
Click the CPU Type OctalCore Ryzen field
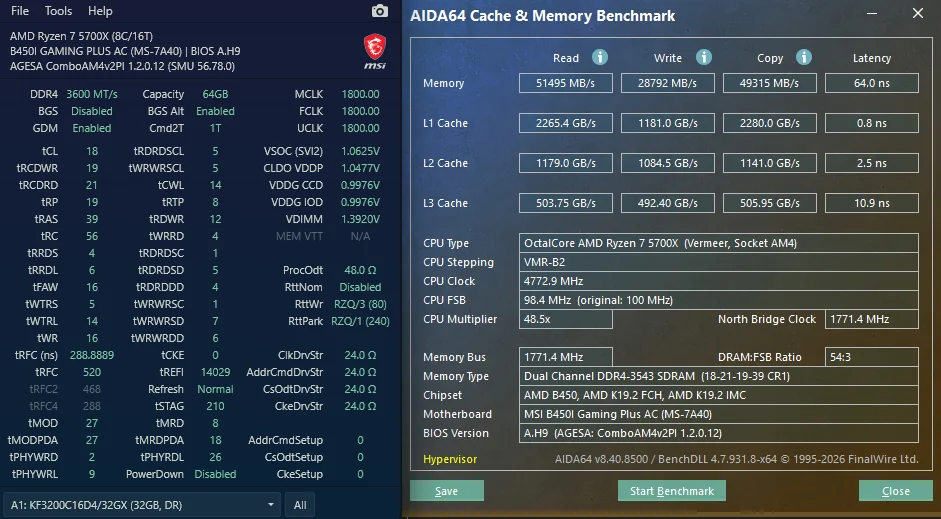pyautogui.click(x=718, y=243)
